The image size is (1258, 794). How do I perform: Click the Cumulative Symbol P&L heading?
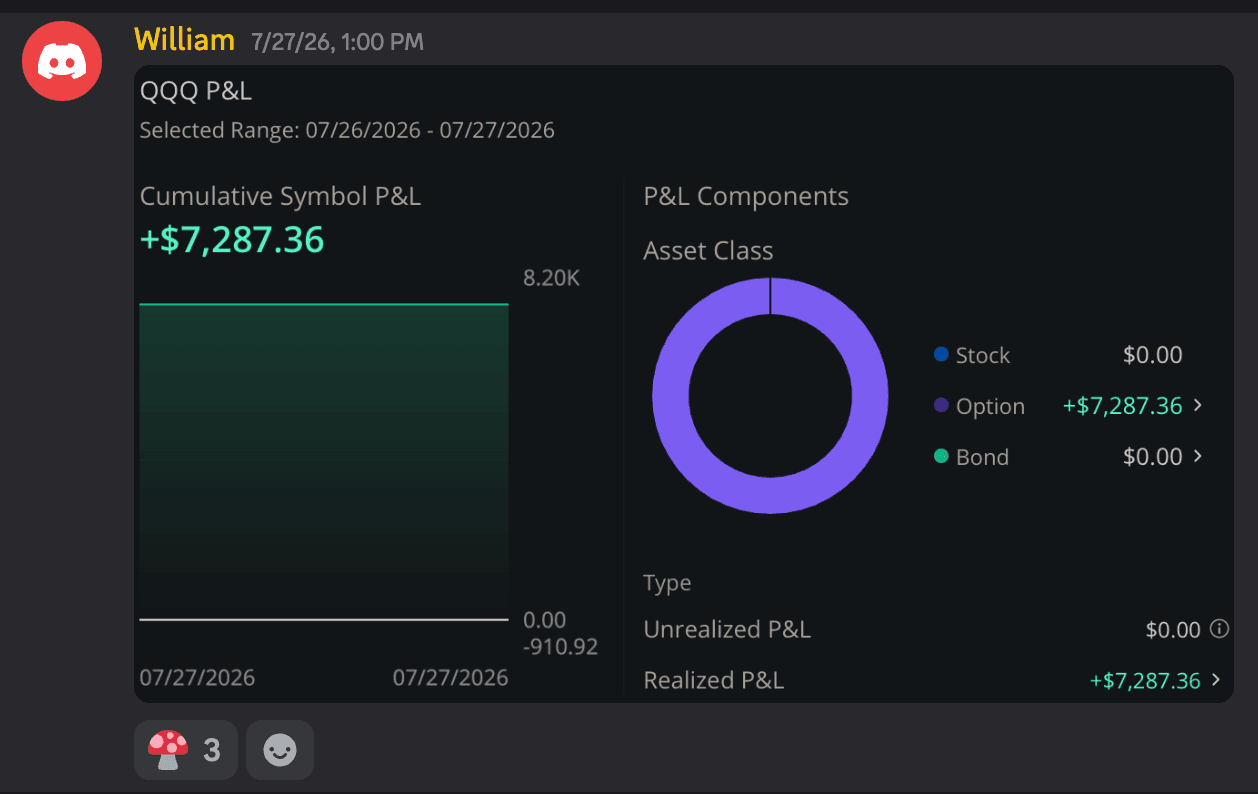tap(280, 197)
